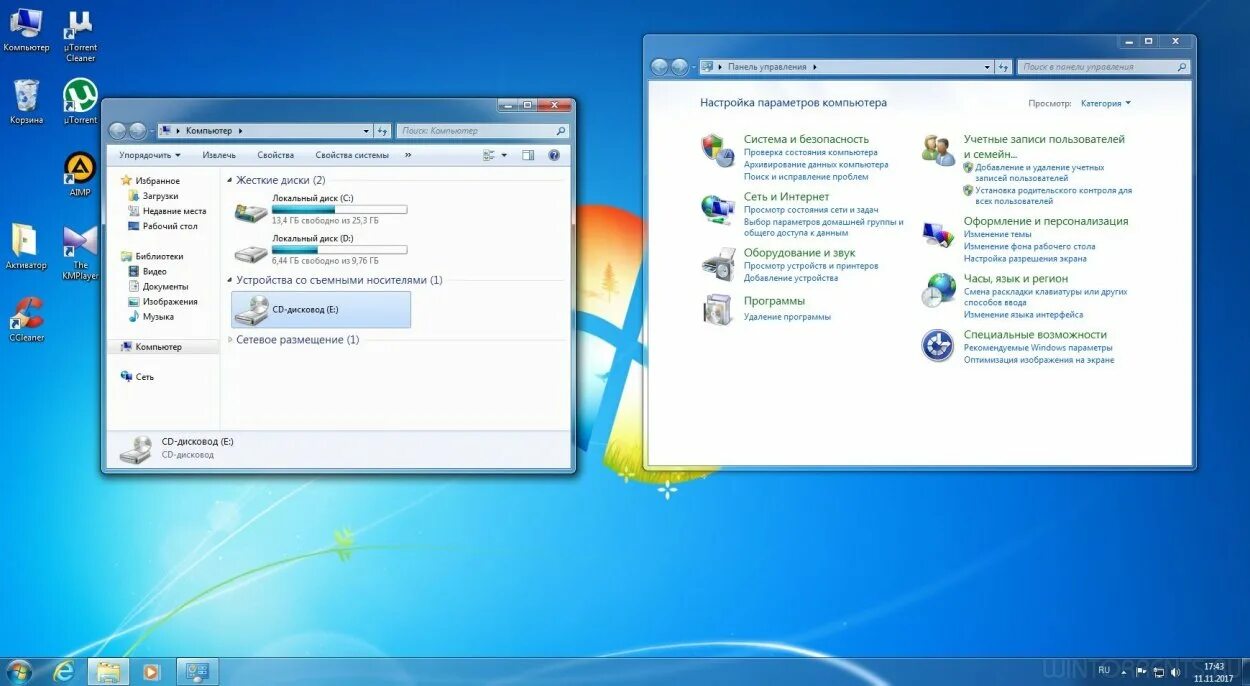Screen dimensions: 1250x686
Task: Open Настройка разрешения экрана link
Action: click(1025, 258)
